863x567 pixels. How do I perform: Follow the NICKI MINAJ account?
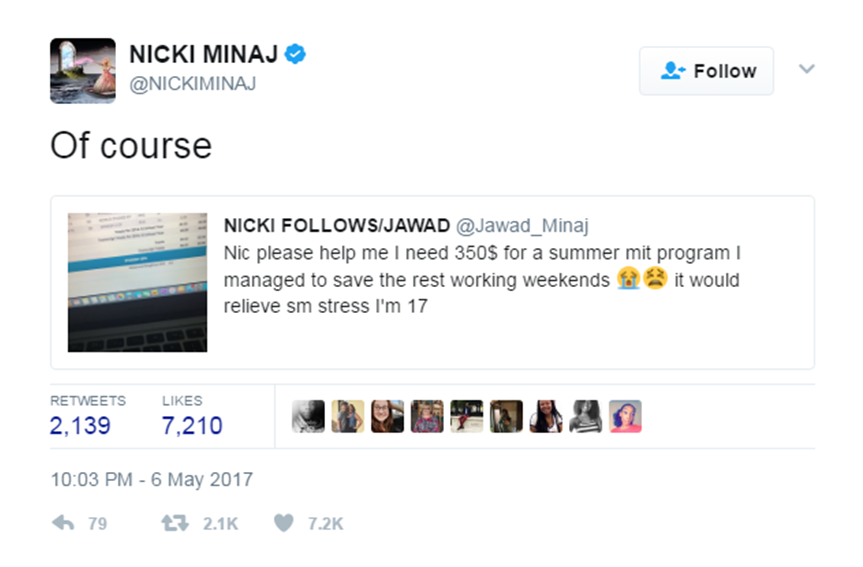[x=706, y=71]
